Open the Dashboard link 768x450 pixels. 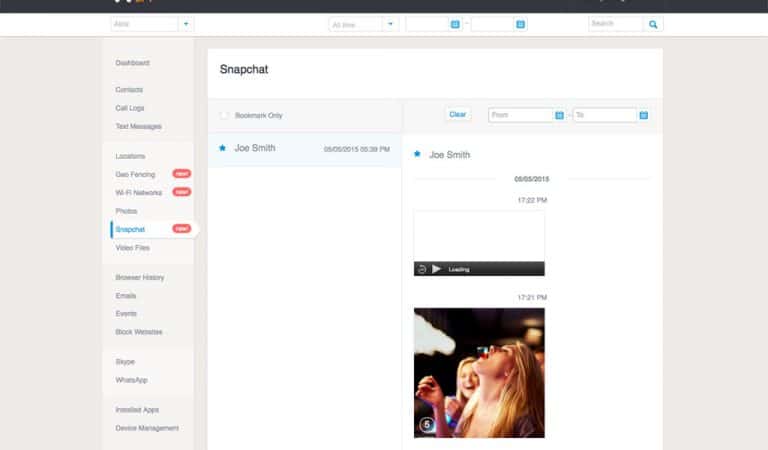(132, 63)
